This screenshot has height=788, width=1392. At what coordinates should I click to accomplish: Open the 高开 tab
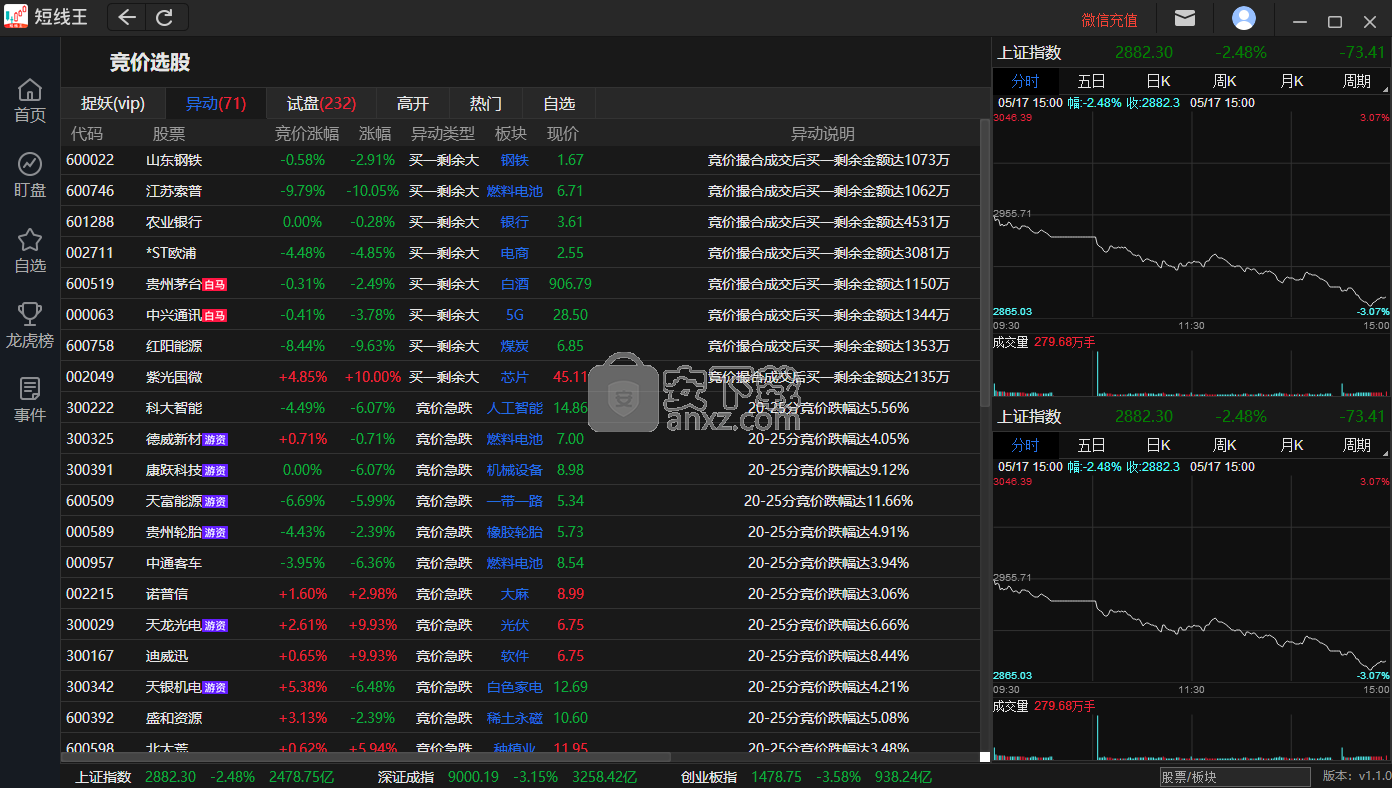coord(413,103)
